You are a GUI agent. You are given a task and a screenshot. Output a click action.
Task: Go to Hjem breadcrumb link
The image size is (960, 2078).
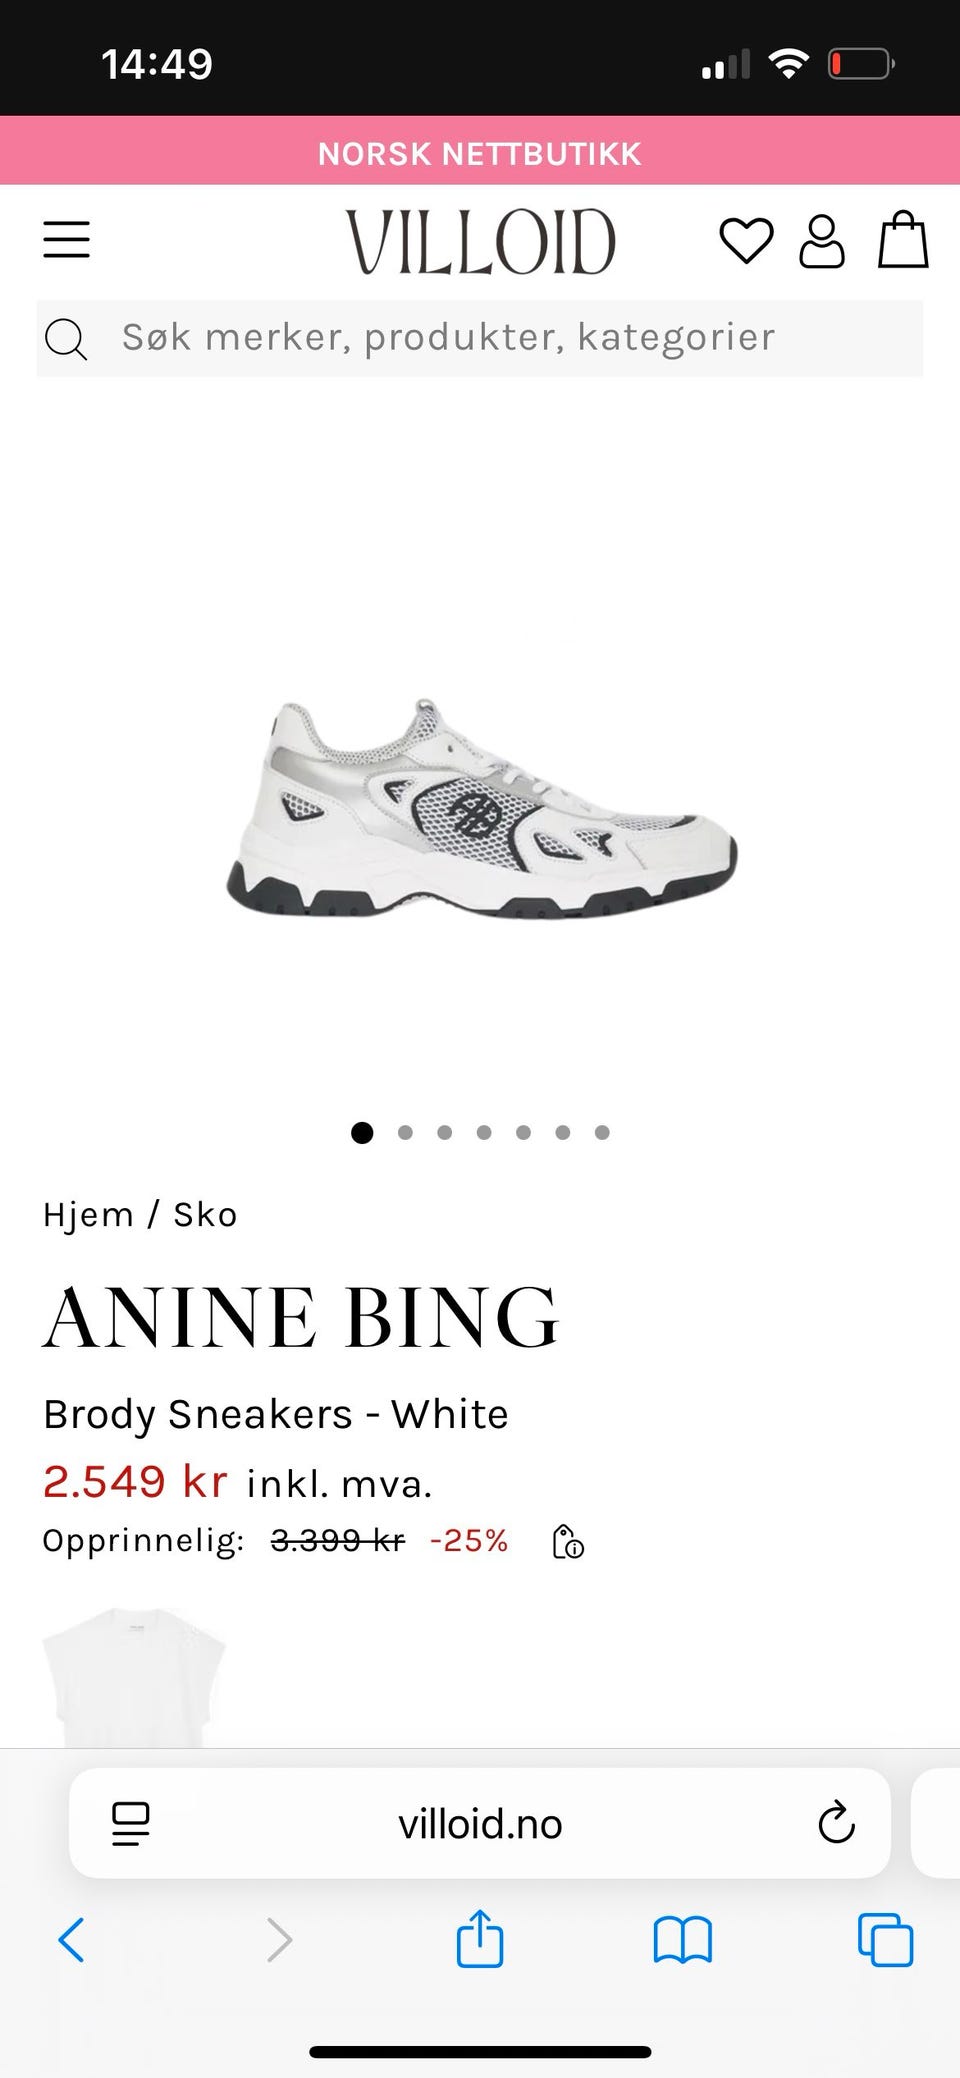[88, 1214]
